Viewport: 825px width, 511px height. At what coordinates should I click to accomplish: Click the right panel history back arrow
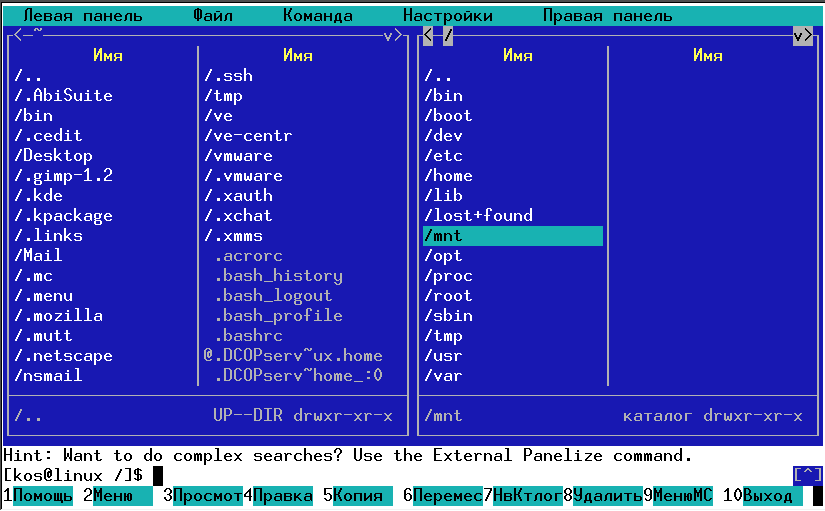(x=428, y=36)
